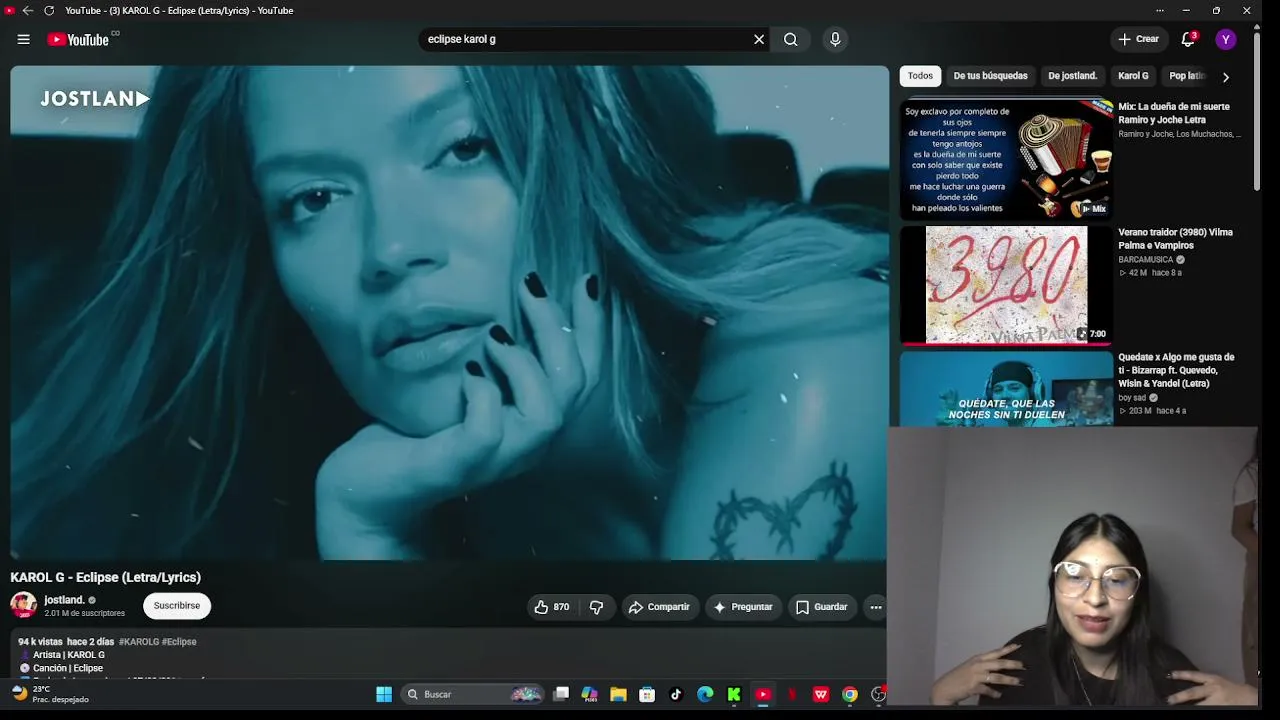Viewport: 1280px width, 720px height.
Task: Click the #Eclipse hashtag in the description
Action: pos(179,642)
